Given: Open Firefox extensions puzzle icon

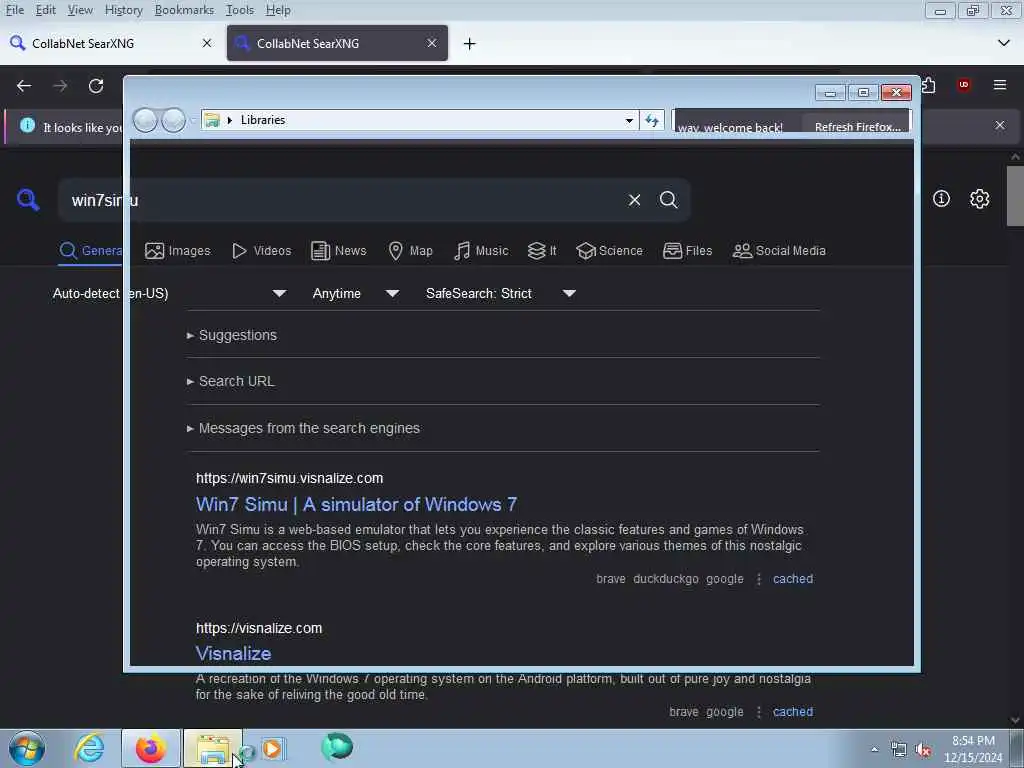Looking at the screenshot, I should [x=929, y=86].
